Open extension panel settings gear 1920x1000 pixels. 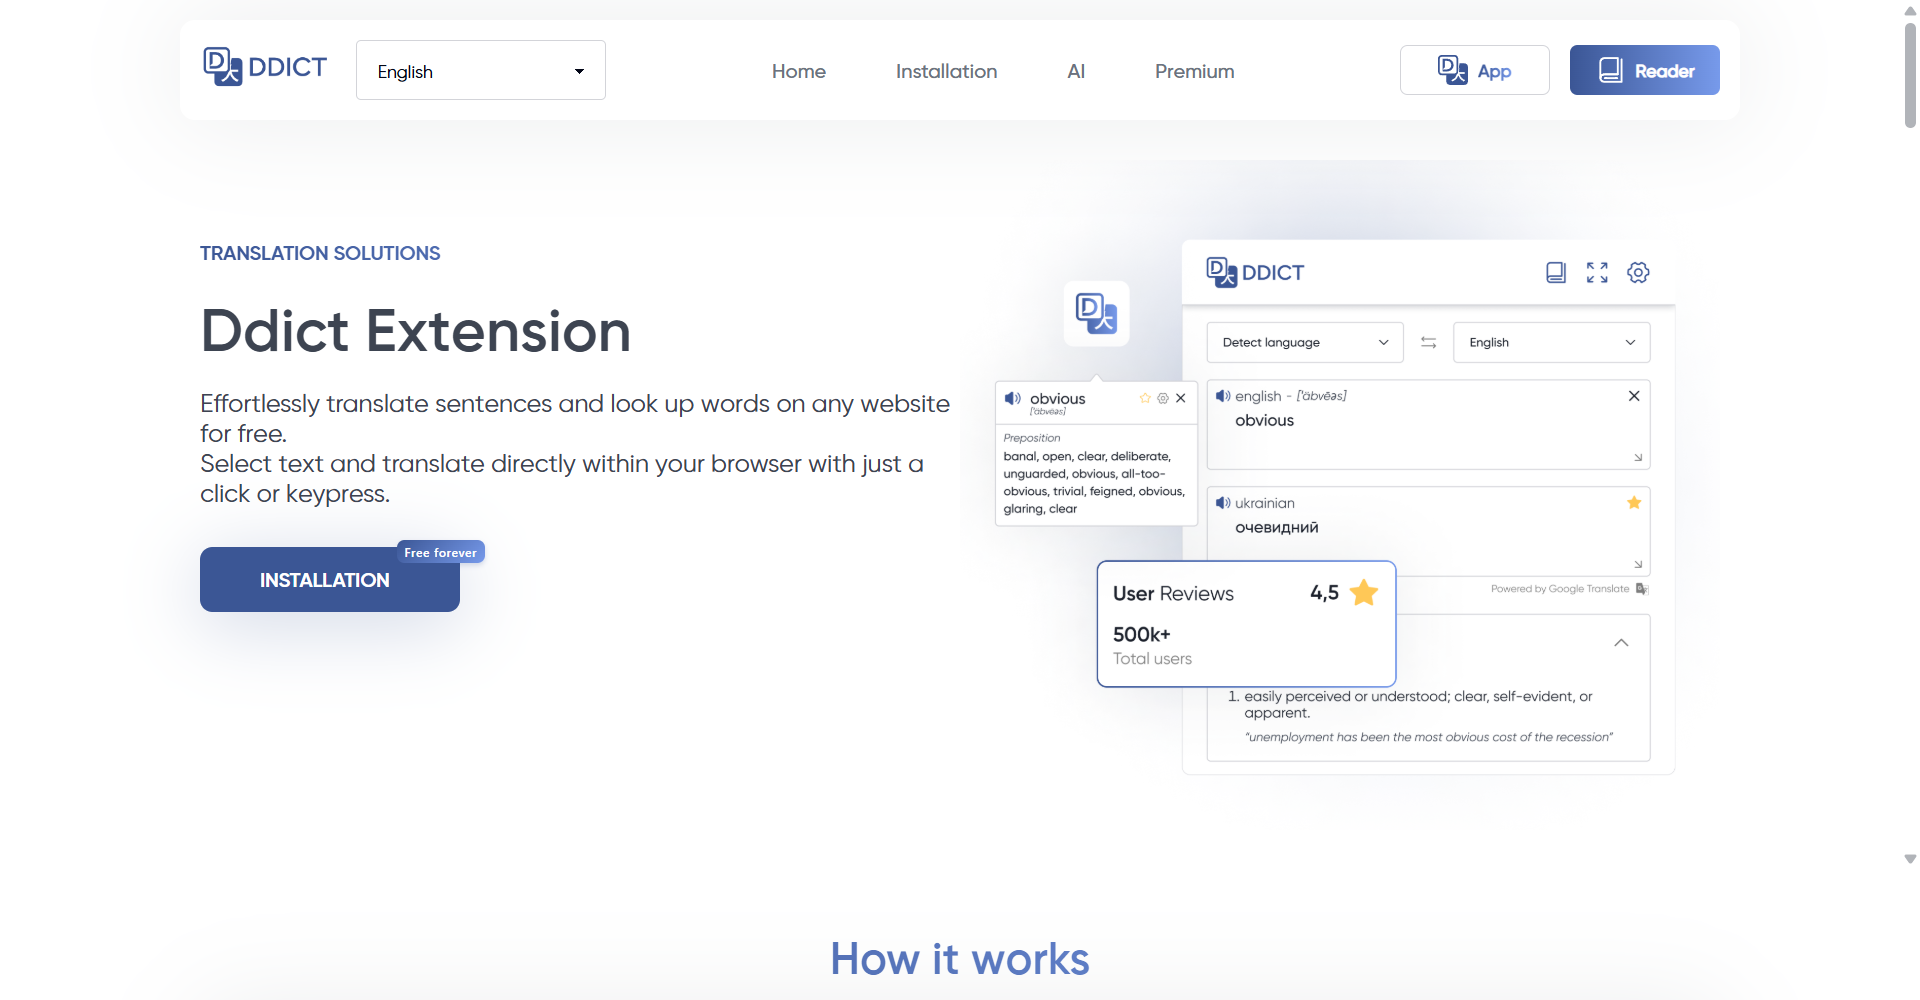click(x=1638, y=272)
